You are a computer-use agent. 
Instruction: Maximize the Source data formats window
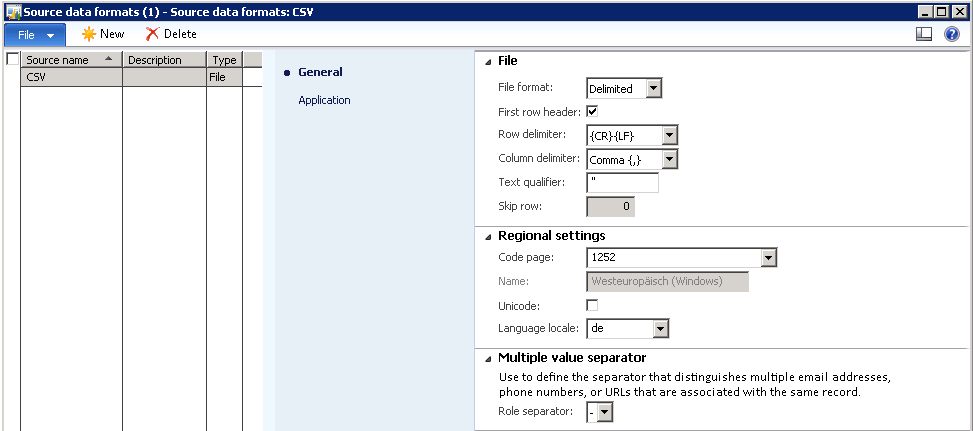[x=942, y=11]
